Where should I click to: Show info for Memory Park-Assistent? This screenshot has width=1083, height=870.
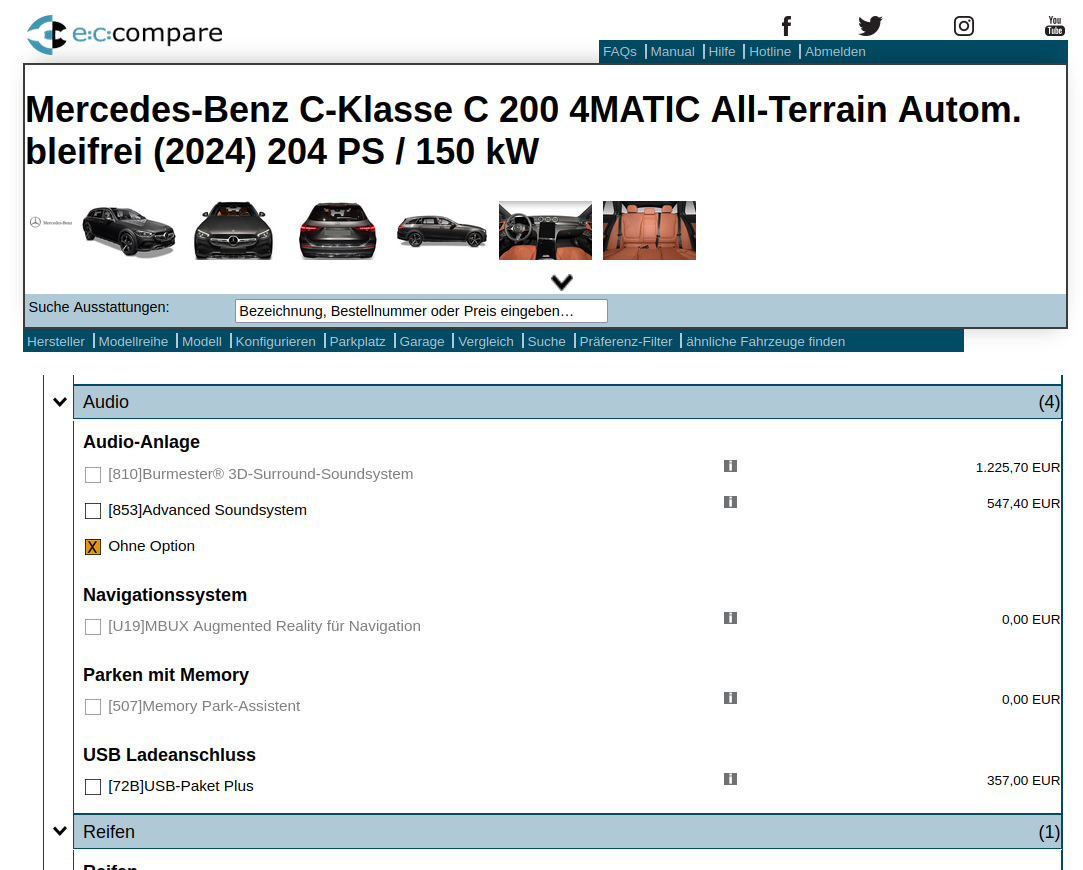pyautogui.click(x=730, y=698)
